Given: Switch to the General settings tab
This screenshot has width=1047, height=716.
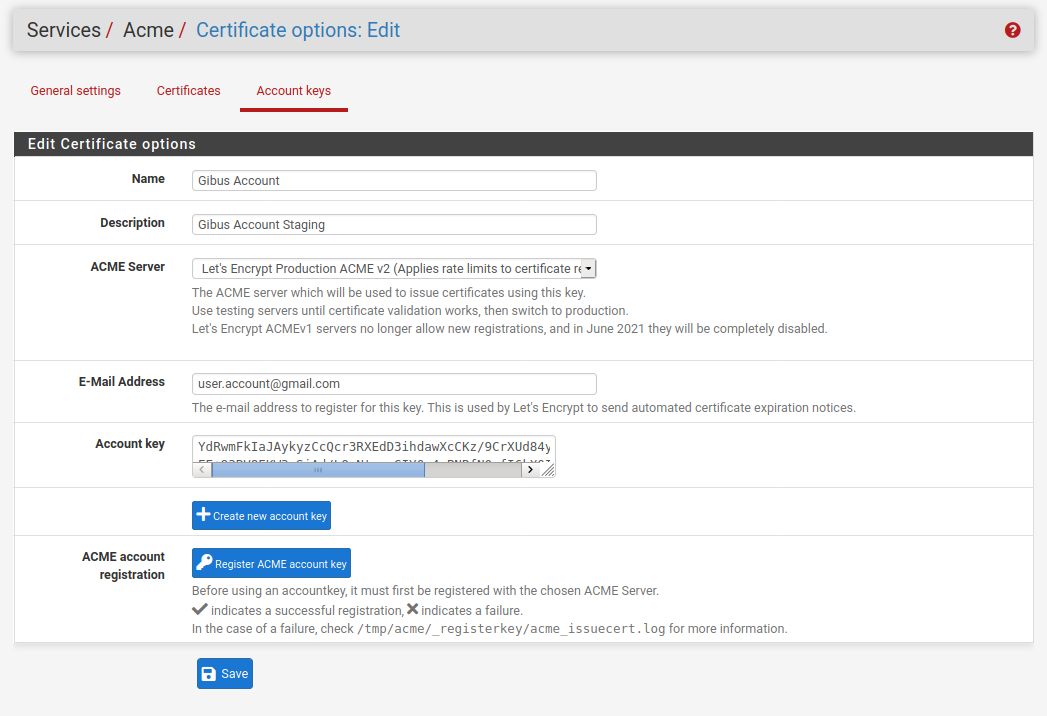Looking at the screenshot, I should (x=75, y=91).
